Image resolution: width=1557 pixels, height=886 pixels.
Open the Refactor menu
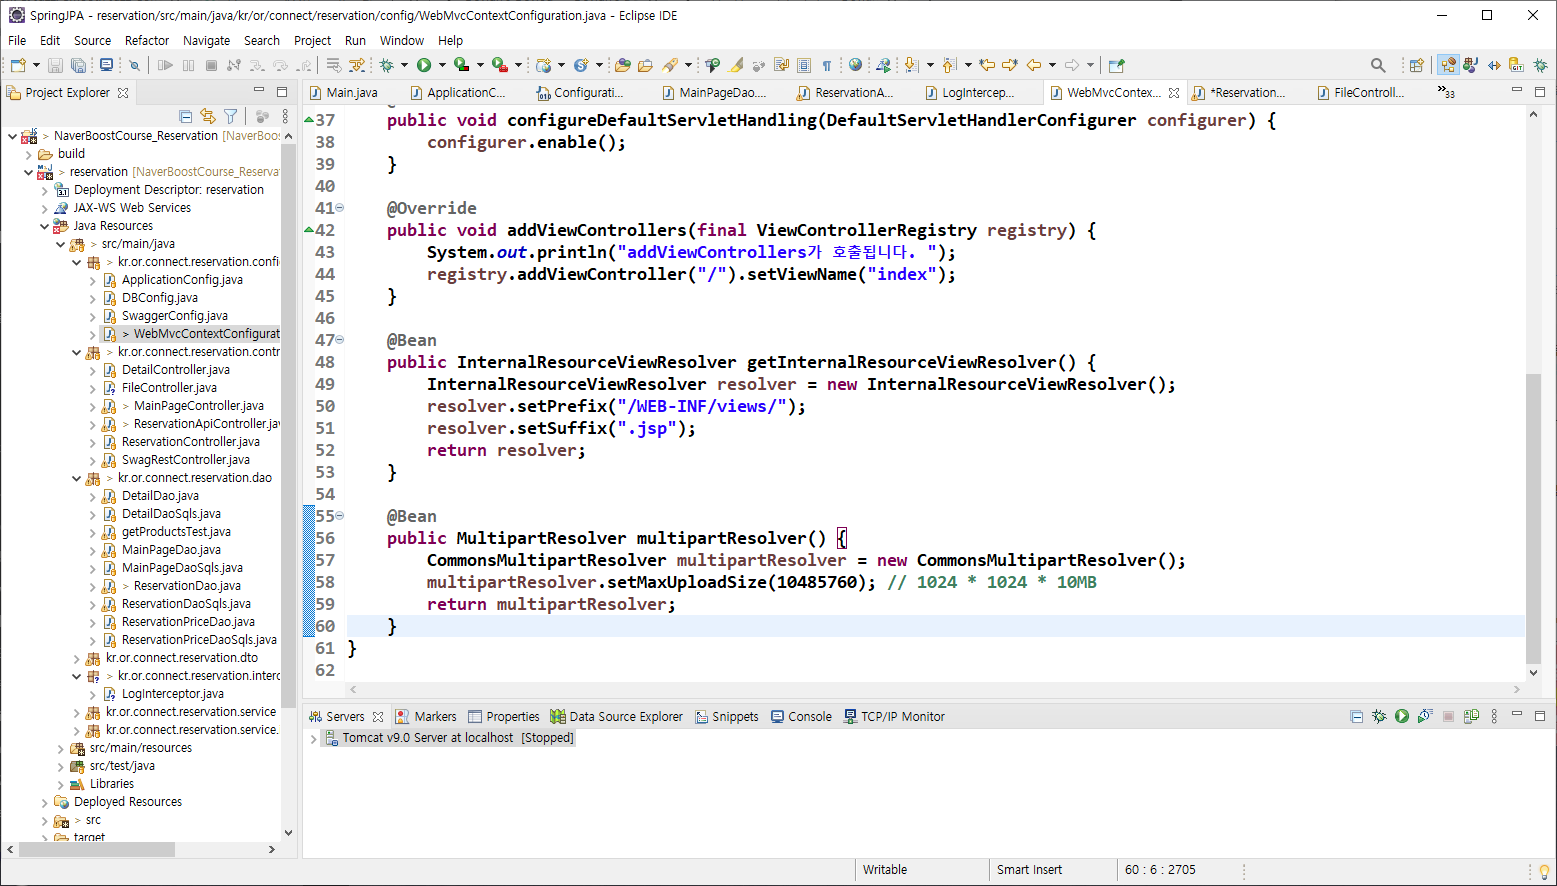click(x=147, y=40)
